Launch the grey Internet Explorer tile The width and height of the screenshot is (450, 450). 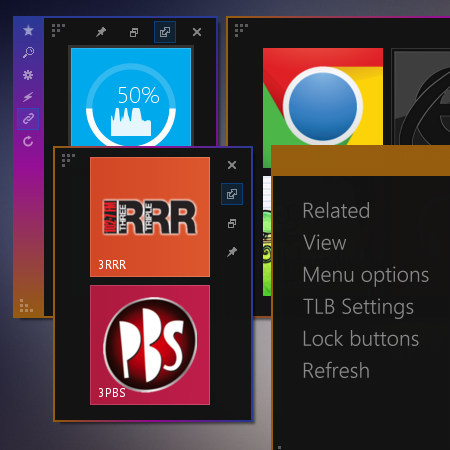click(422, 97)
